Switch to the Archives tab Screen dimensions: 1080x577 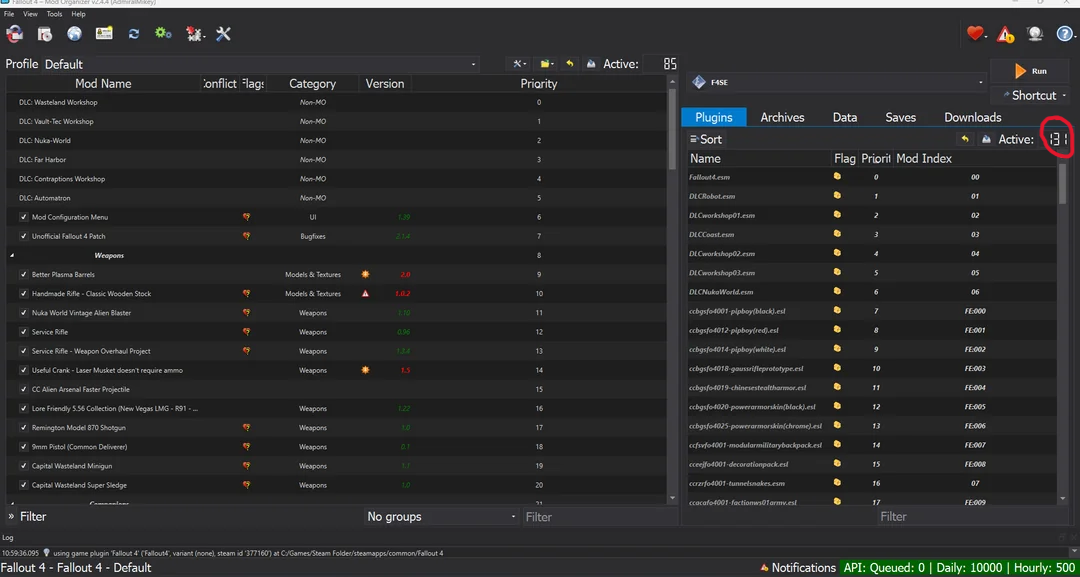[782, 117]
